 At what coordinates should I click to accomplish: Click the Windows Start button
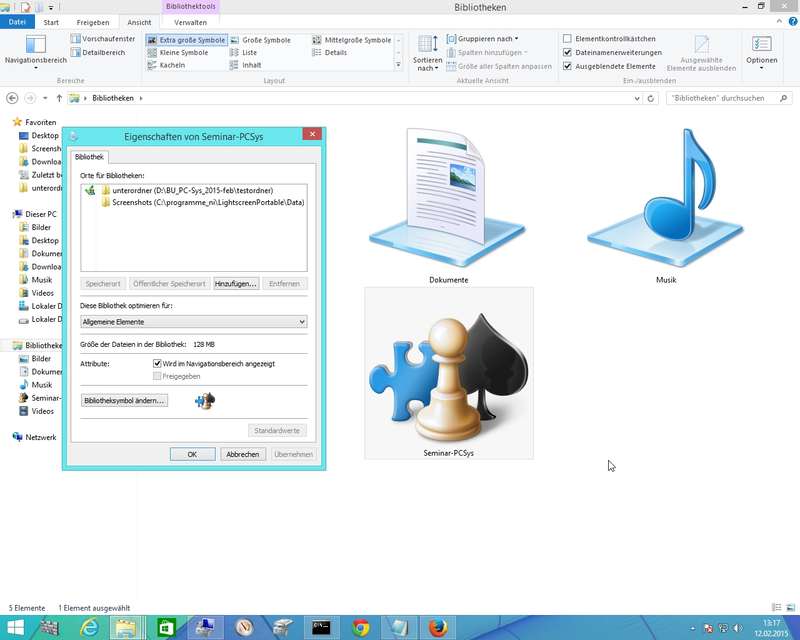point(15,628)
